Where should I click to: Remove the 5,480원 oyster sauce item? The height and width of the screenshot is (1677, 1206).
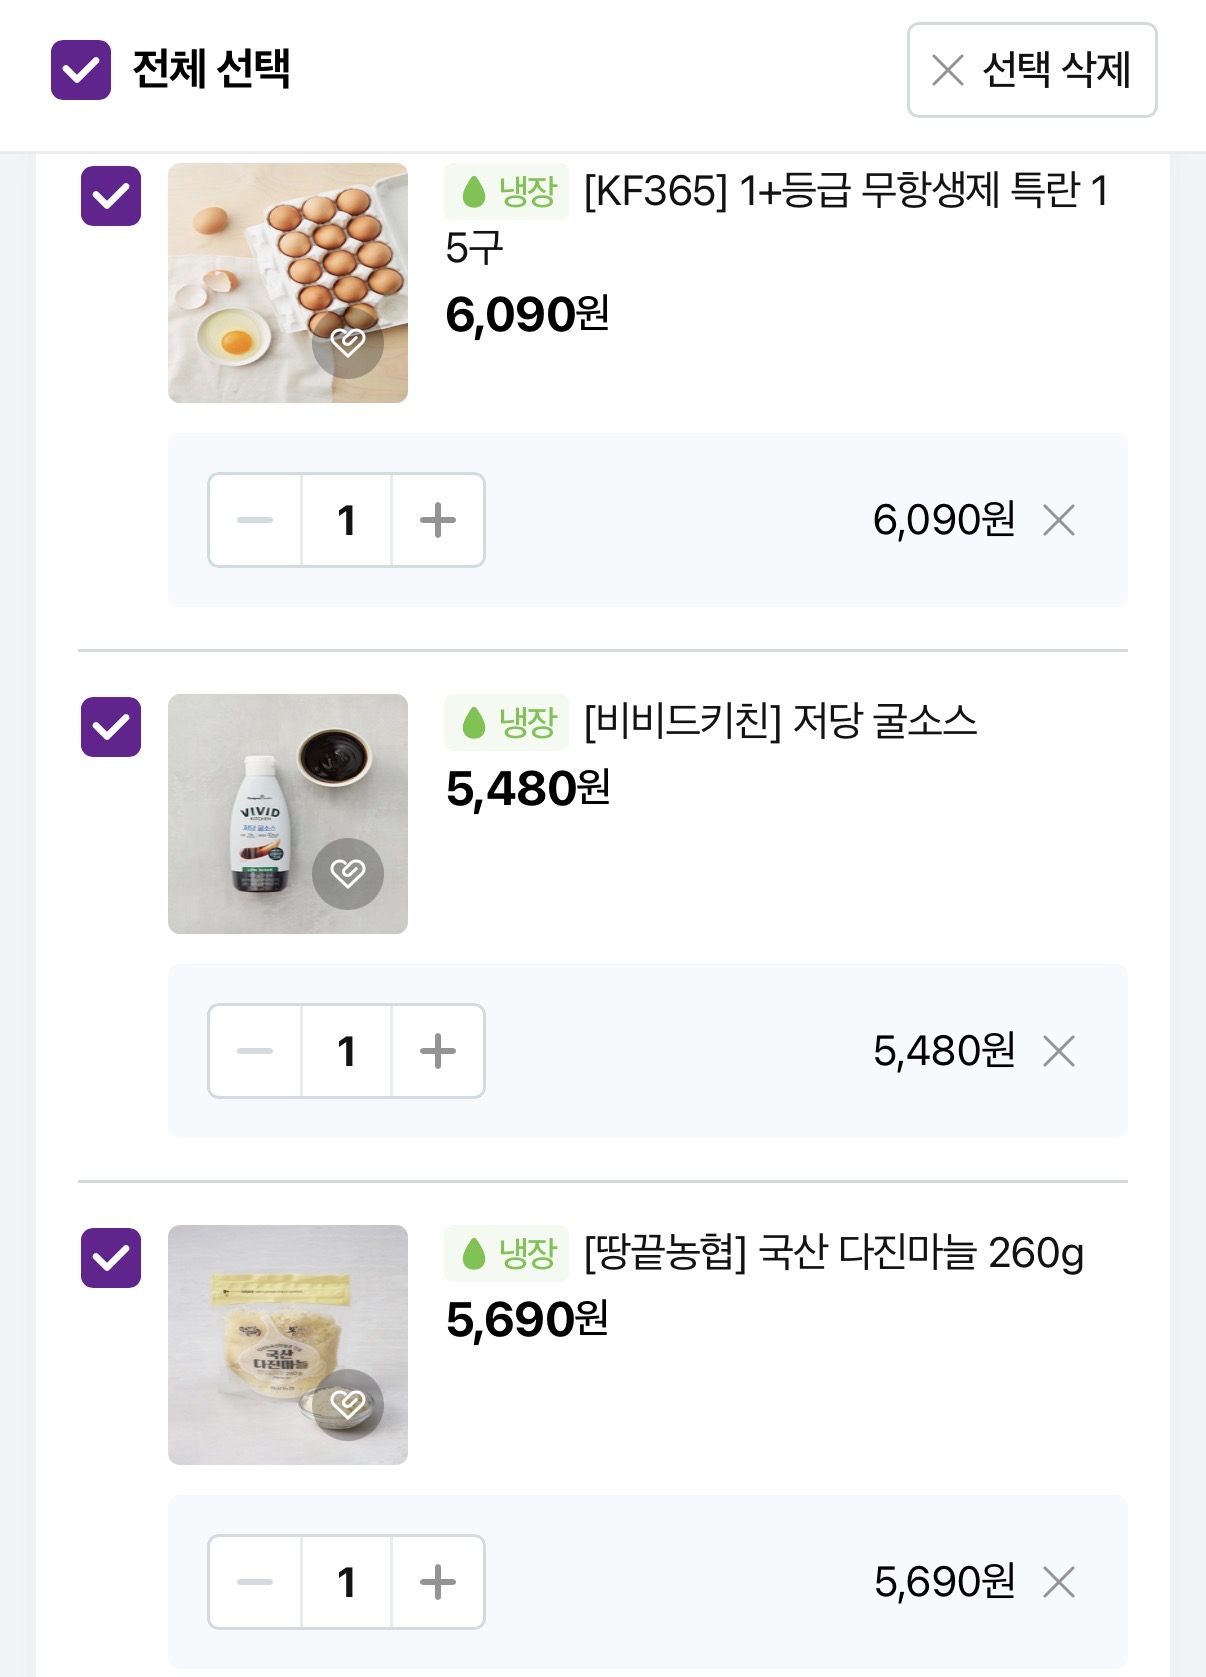click(1059, 1051)
